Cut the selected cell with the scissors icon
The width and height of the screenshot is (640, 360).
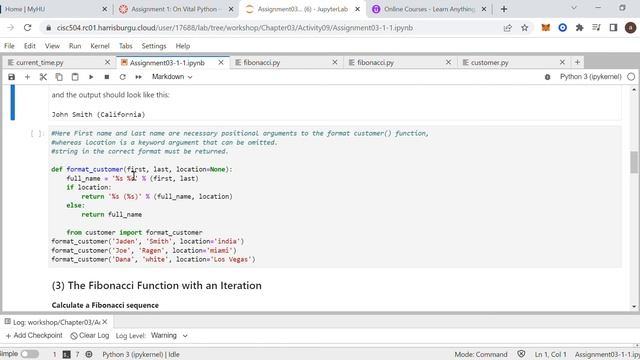coord(43,77)
